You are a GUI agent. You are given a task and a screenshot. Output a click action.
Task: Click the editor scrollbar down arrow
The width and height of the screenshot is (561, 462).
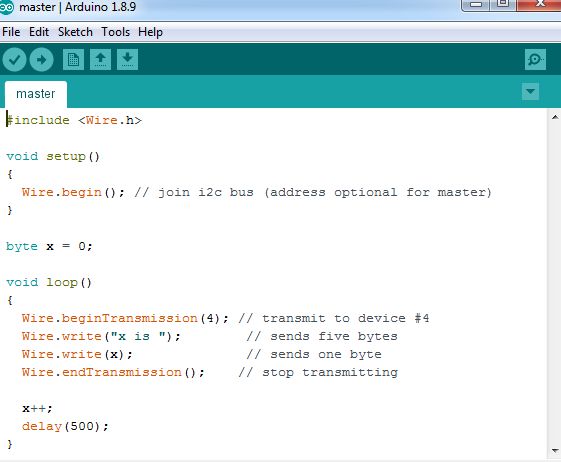pos(555,451)
